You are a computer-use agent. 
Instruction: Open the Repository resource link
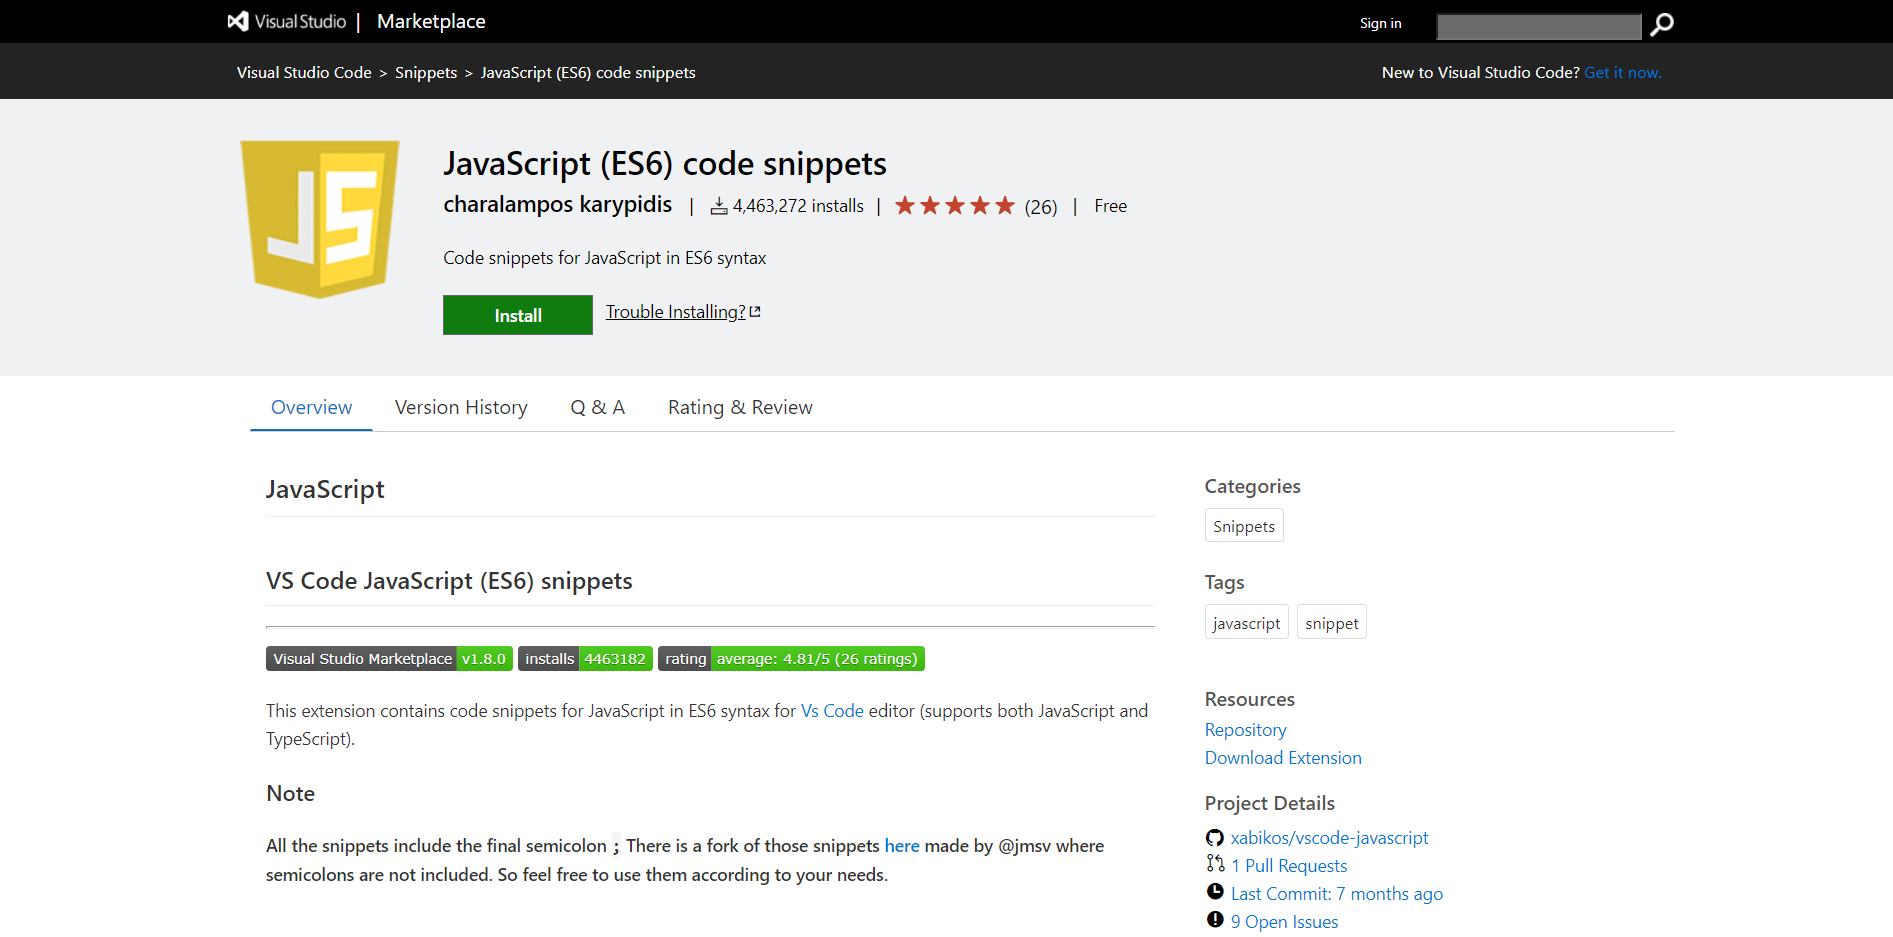1246,730
